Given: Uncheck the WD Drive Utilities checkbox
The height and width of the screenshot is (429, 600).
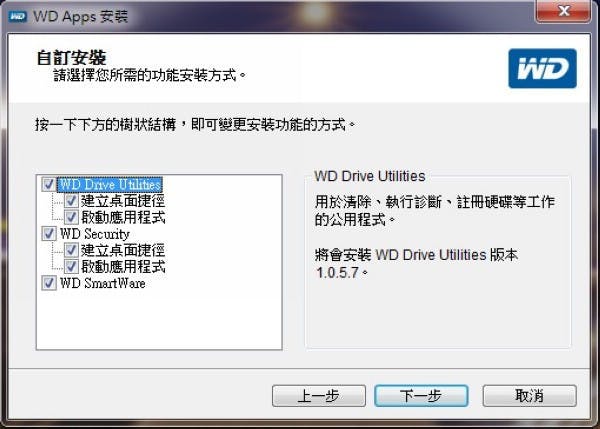Looking at the screenshot, I should click(49, 184).
